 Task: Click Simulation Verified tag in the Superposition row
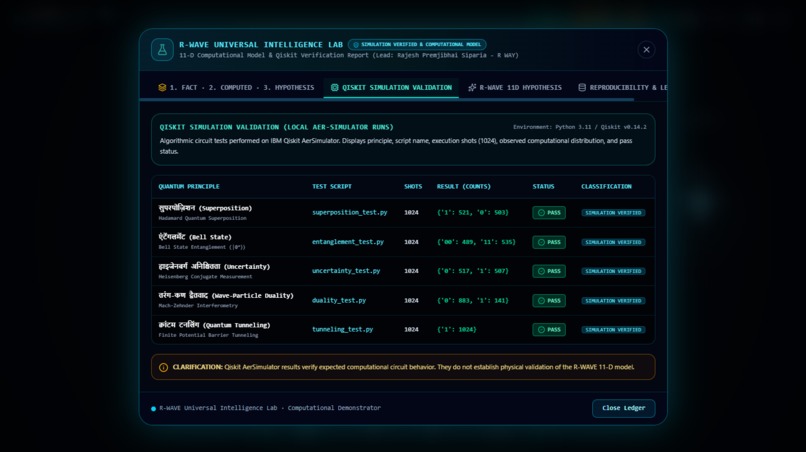pyautogui.click(x=613, y=213)
